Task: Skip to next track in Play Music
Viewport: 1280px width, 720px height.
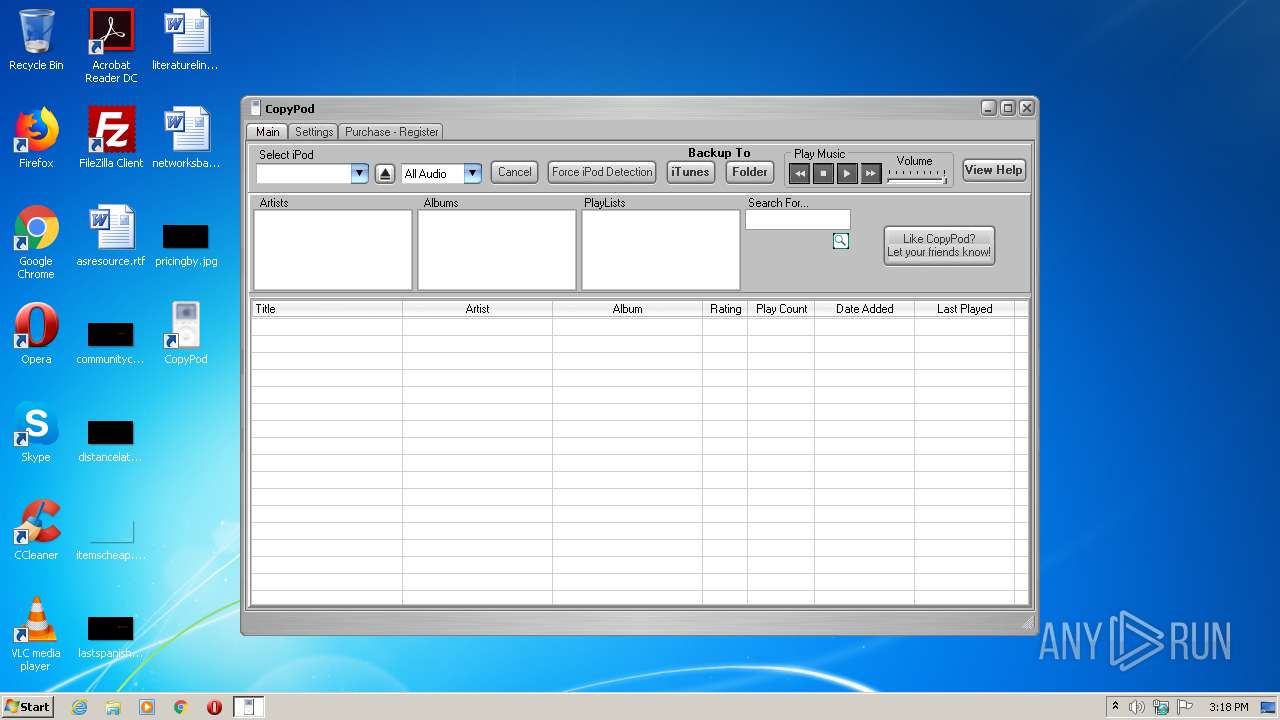Action: [x=871, y=174]
